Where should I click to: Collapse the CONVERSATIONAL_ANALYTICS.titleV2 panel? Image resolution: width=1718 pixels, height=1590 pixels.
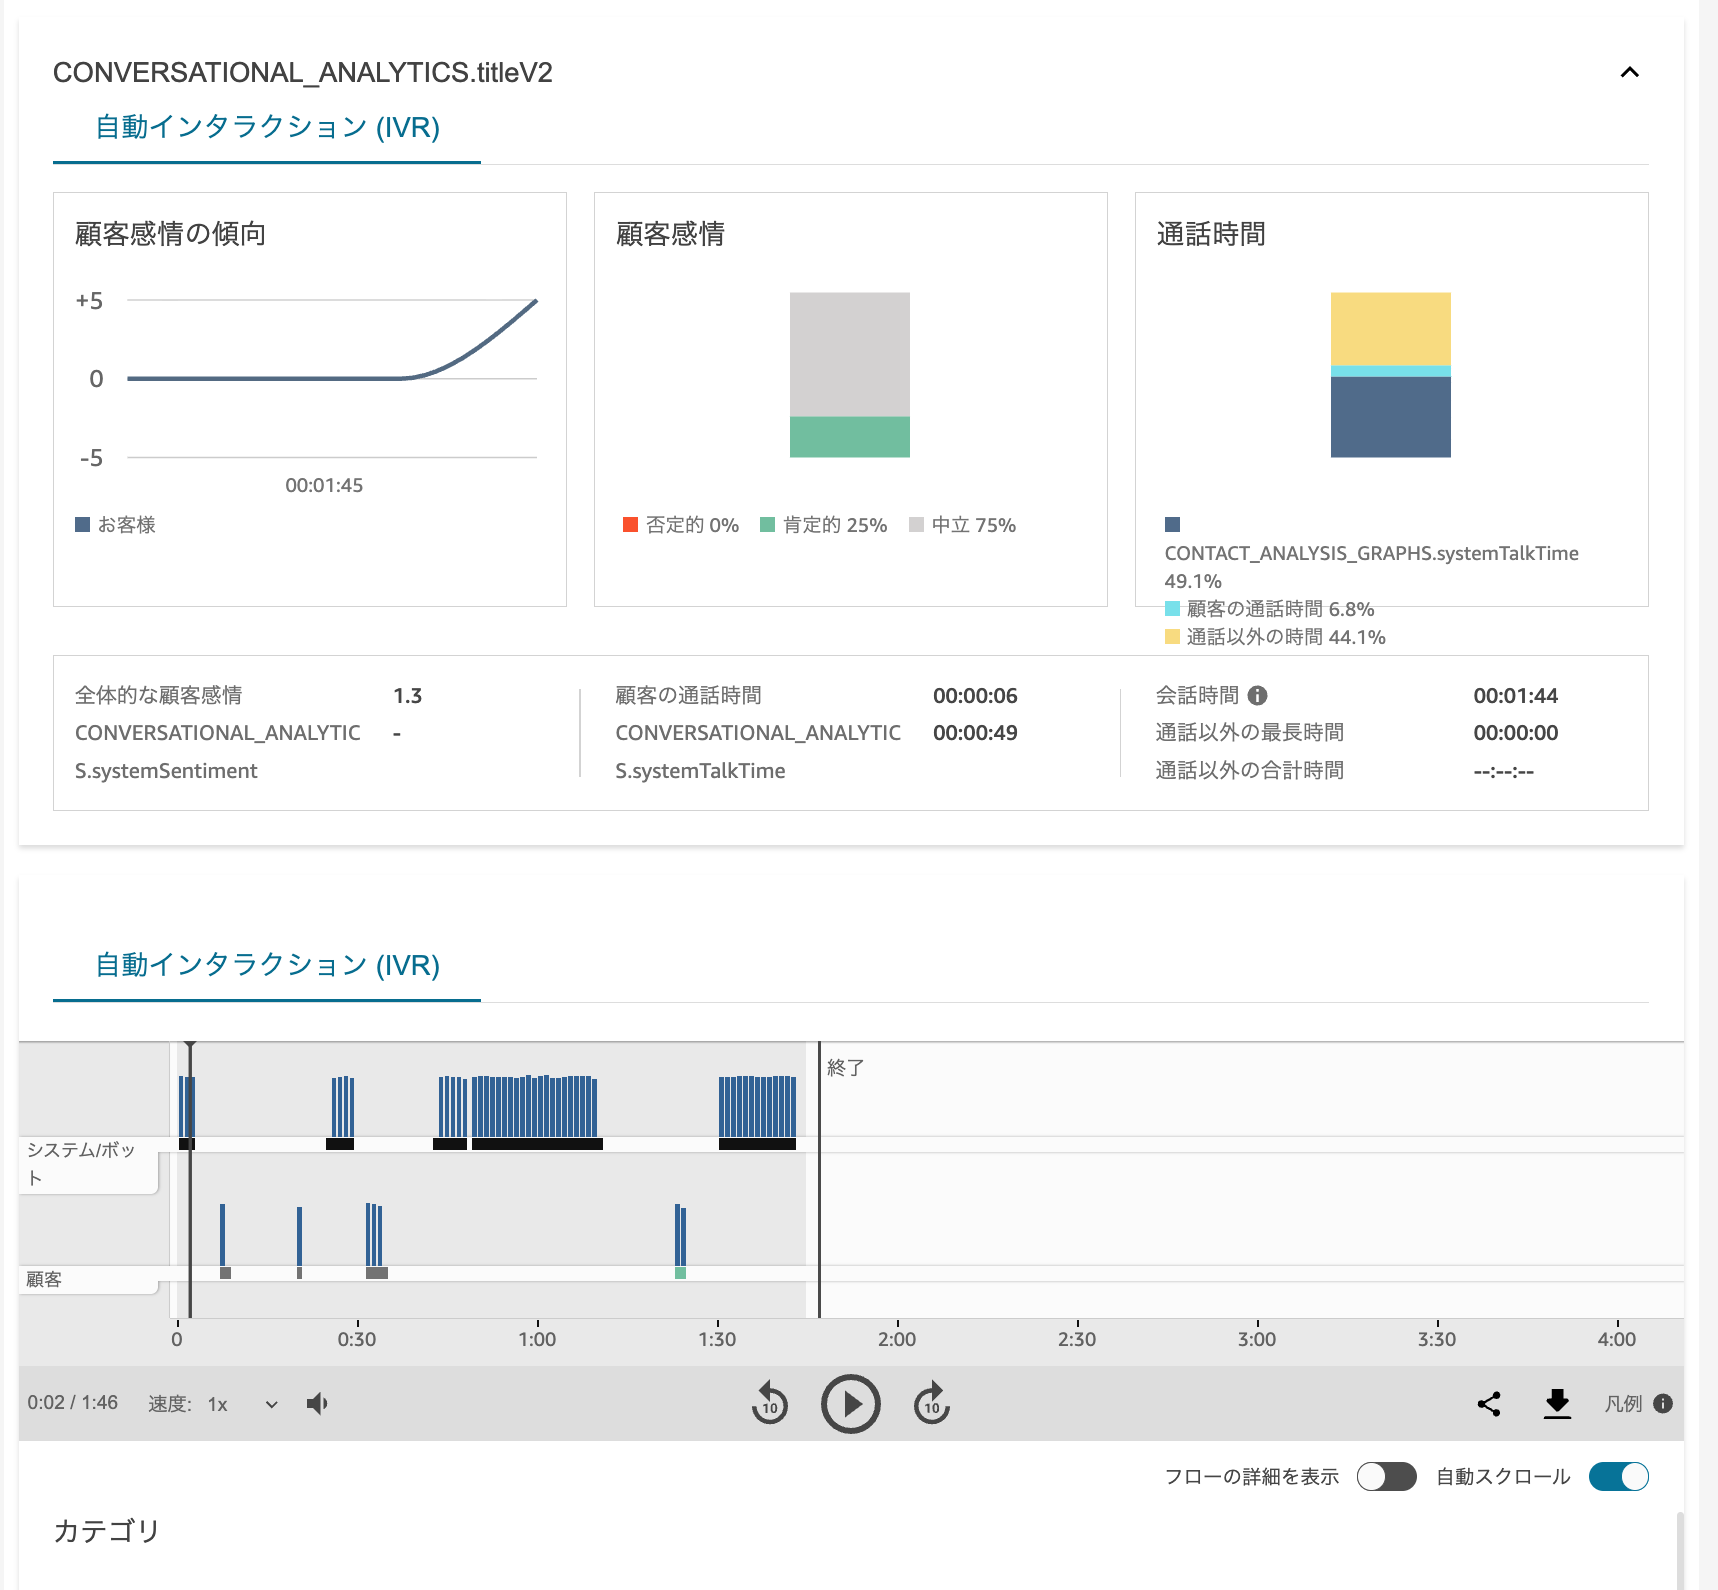tap(1628, 73)
